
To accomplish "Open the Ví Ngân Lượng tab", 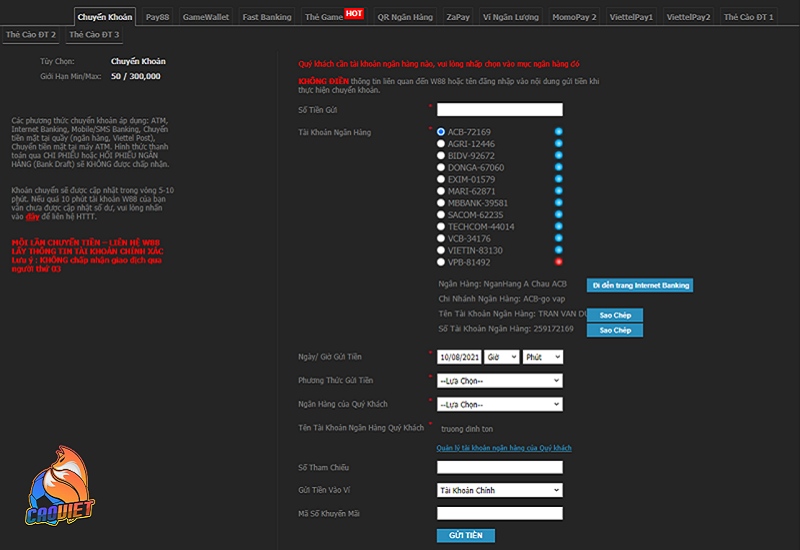I will pos(511,17).
